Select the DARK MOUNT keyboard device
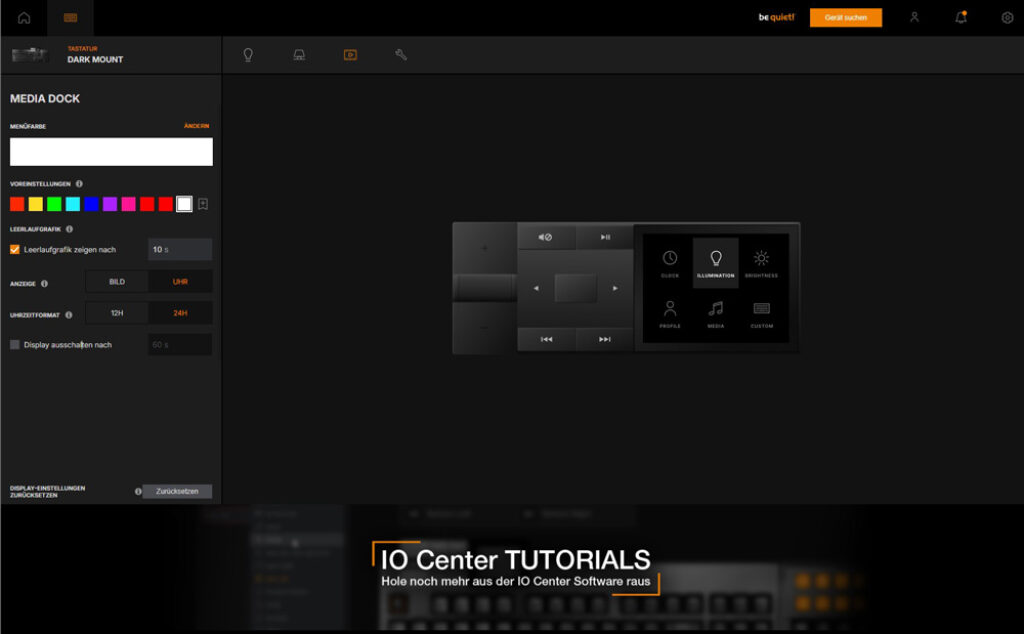Viewport: 1024px width, 634px height. click(x=95, y=55)
